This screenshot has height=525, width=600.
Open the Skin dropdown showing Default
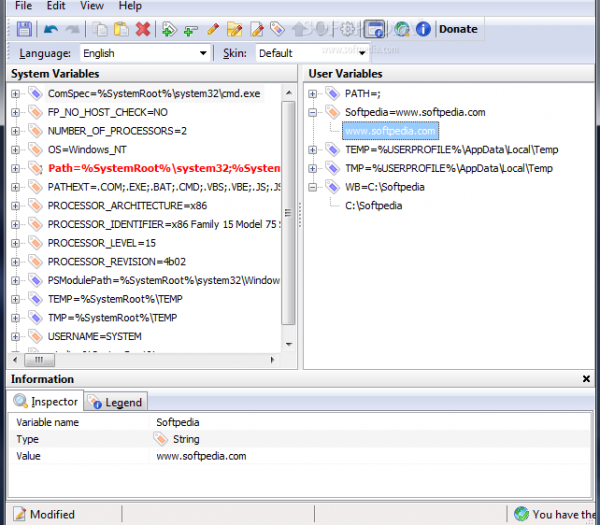312,53
